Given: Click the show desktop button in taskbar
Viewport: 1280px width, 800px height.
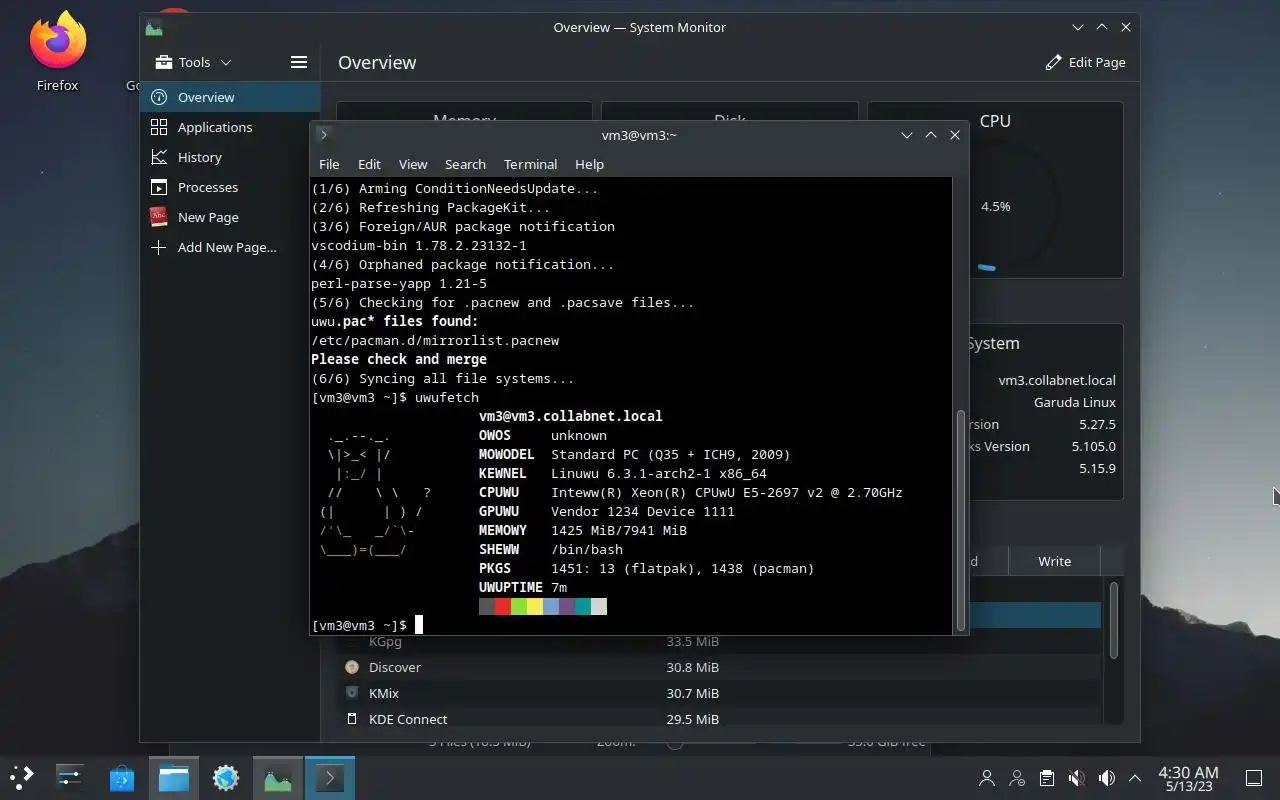Looking at the screenshot, I should click(x=1253, y=778).
